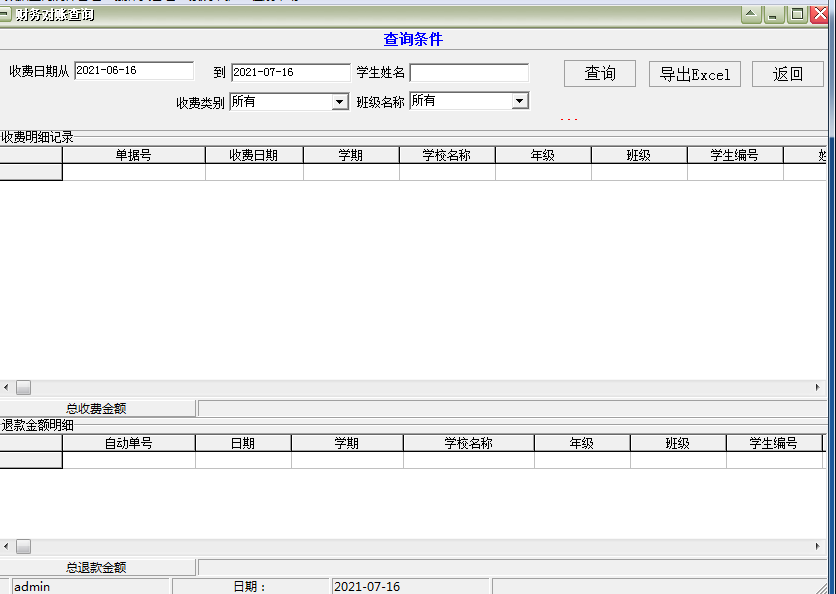Select the 年级 column header in the 退款金额明细 table
Viewport: 836px width, 594px height.
[x=582, y=443]
